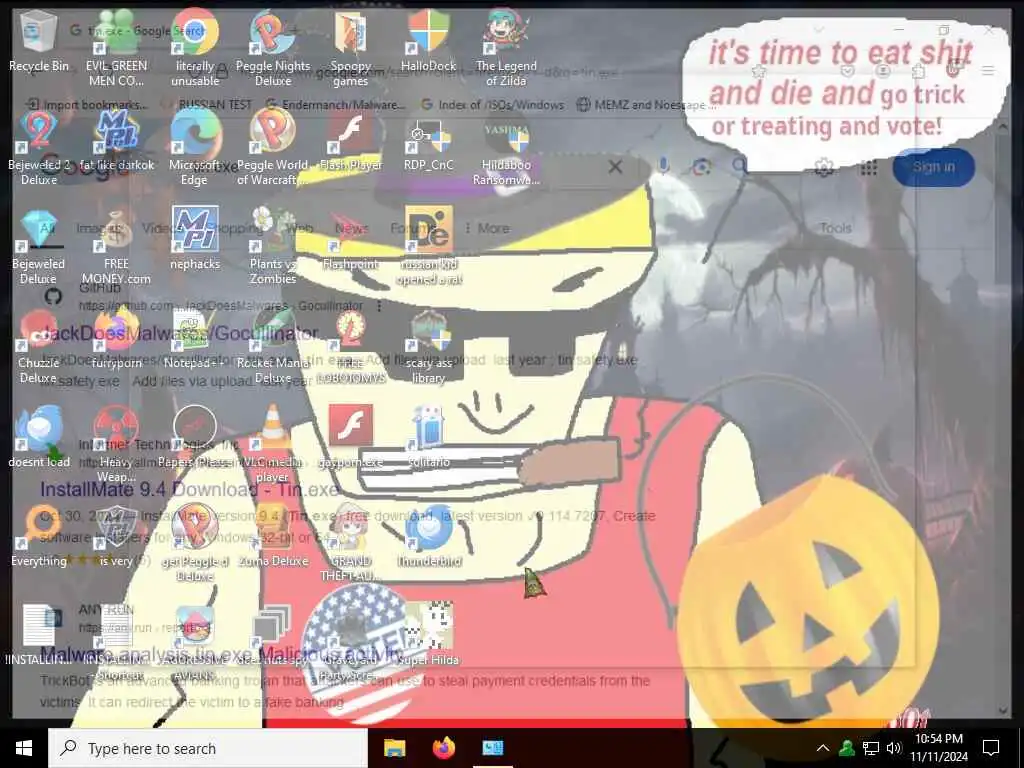Open the Plants vs Zombies shortcut

click(273, 247)
